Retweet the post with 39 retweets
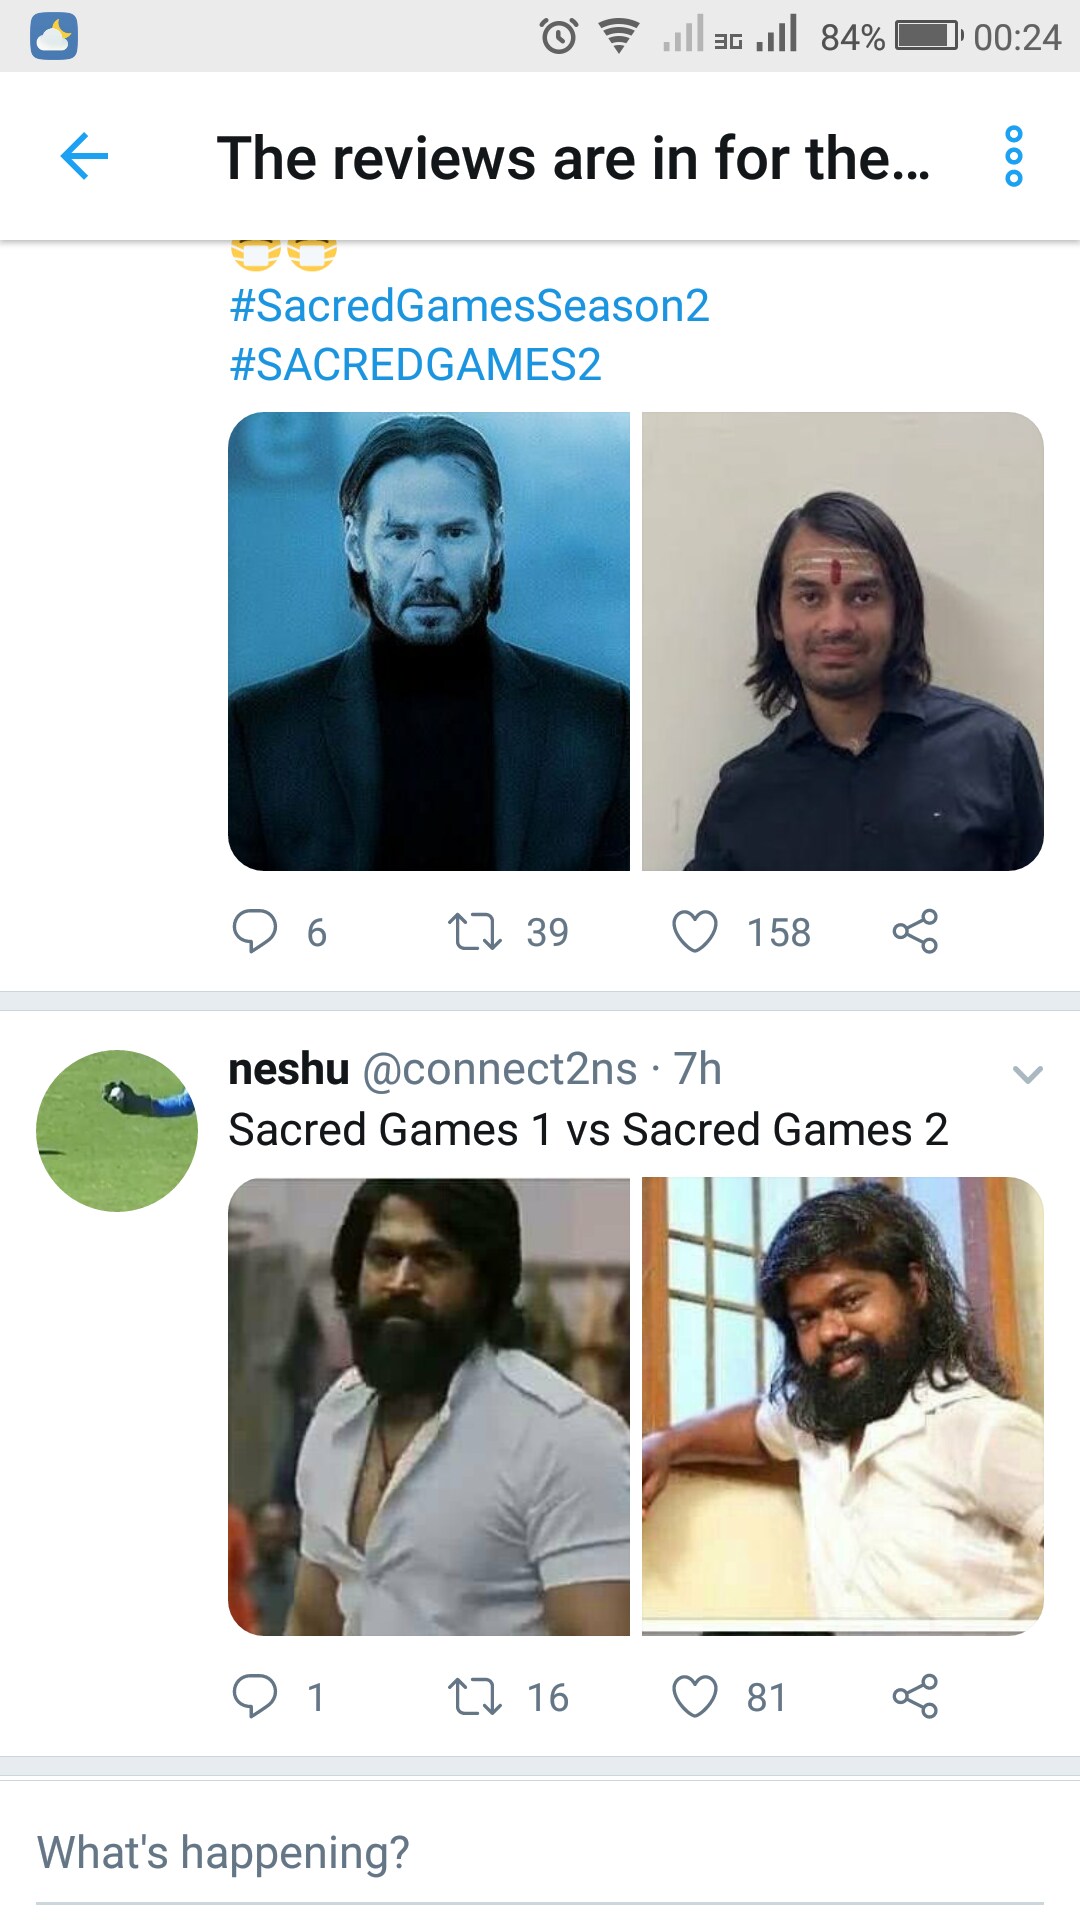 point(475,931)
